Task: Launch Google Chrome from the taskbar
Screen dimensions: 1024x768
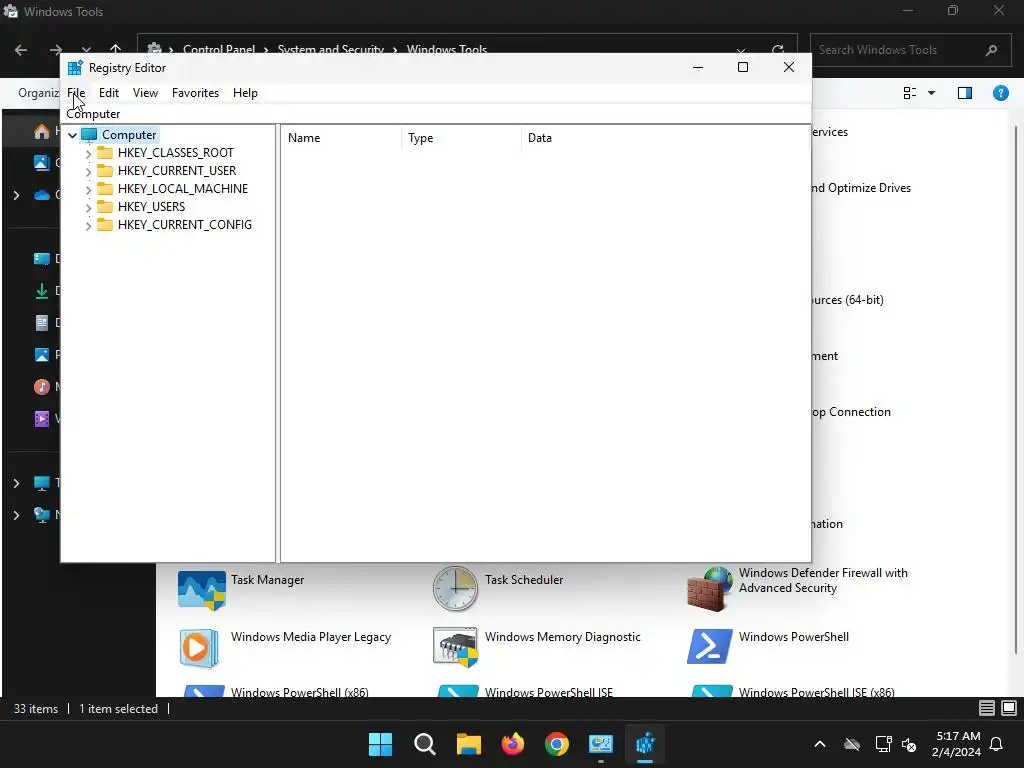Action: (556, 744)
